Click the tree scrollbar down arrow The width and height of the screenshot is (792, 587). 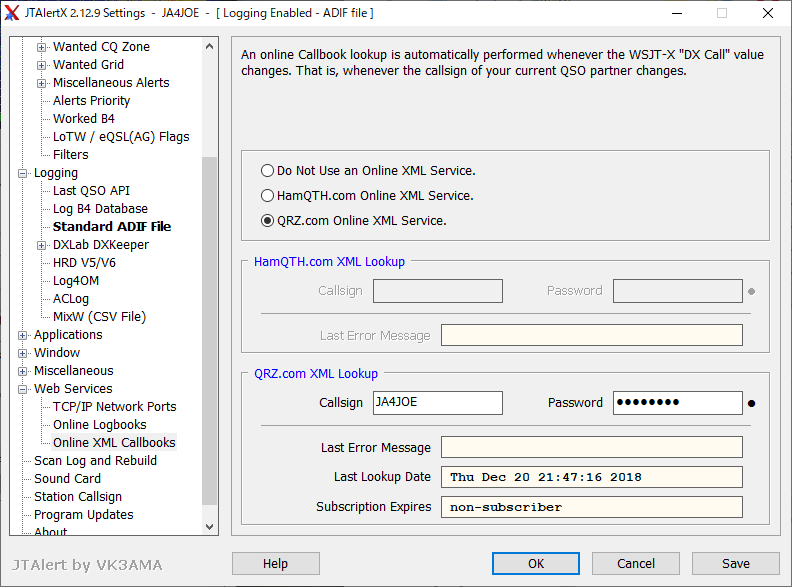coord(210,526)
